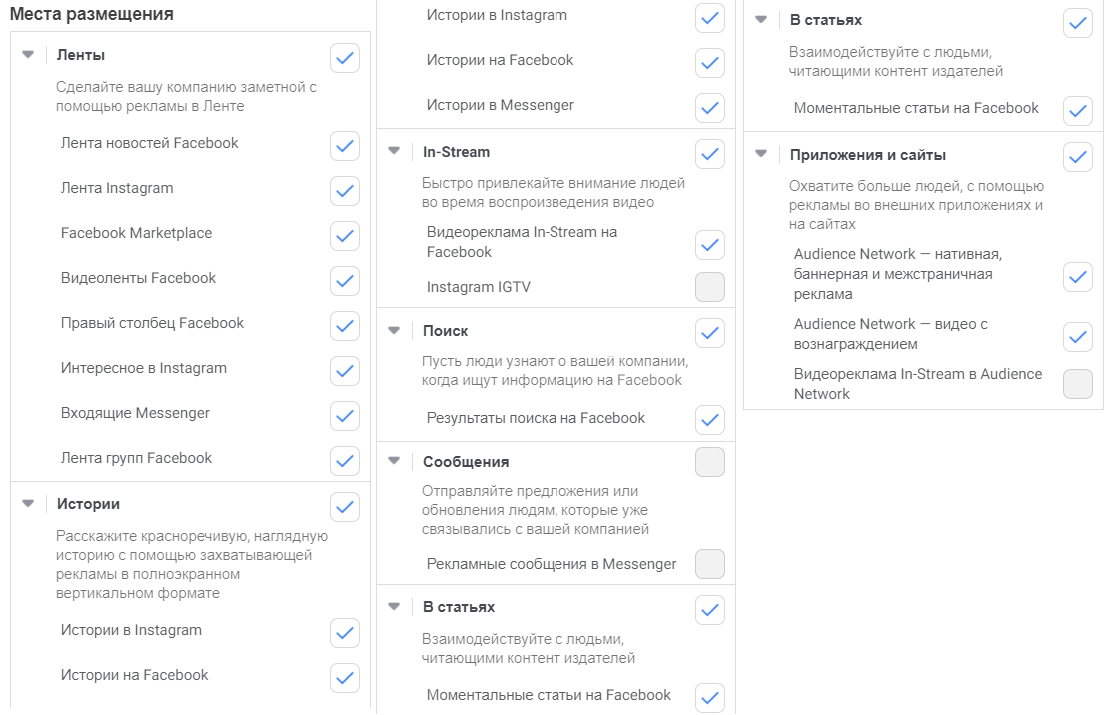
Task: Uncheck Интересное в Instagram
Action: click(x=345, y=371)
